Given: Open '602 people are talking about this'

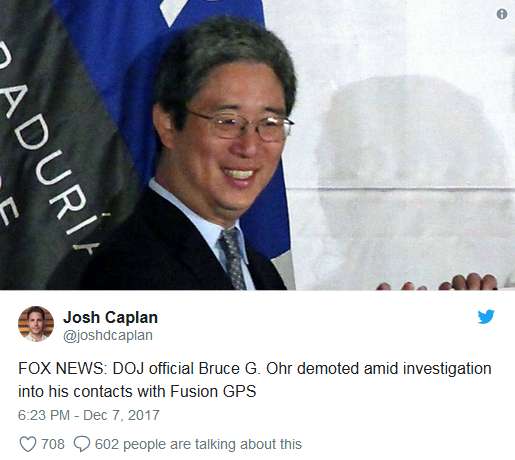Looking at the screenshot, I should (x=198, y=444).
